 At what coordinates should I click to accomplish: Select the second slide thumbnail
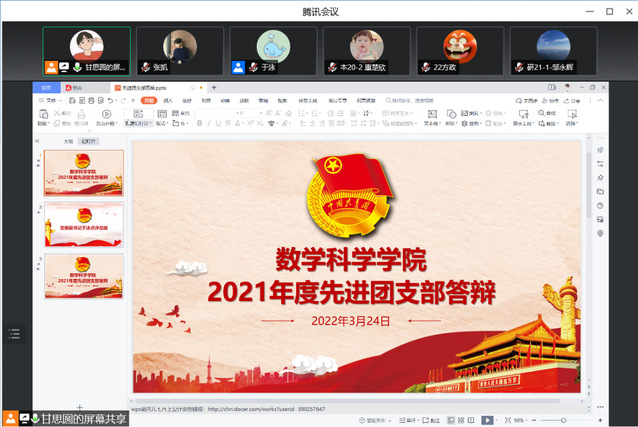pos(83,224)
